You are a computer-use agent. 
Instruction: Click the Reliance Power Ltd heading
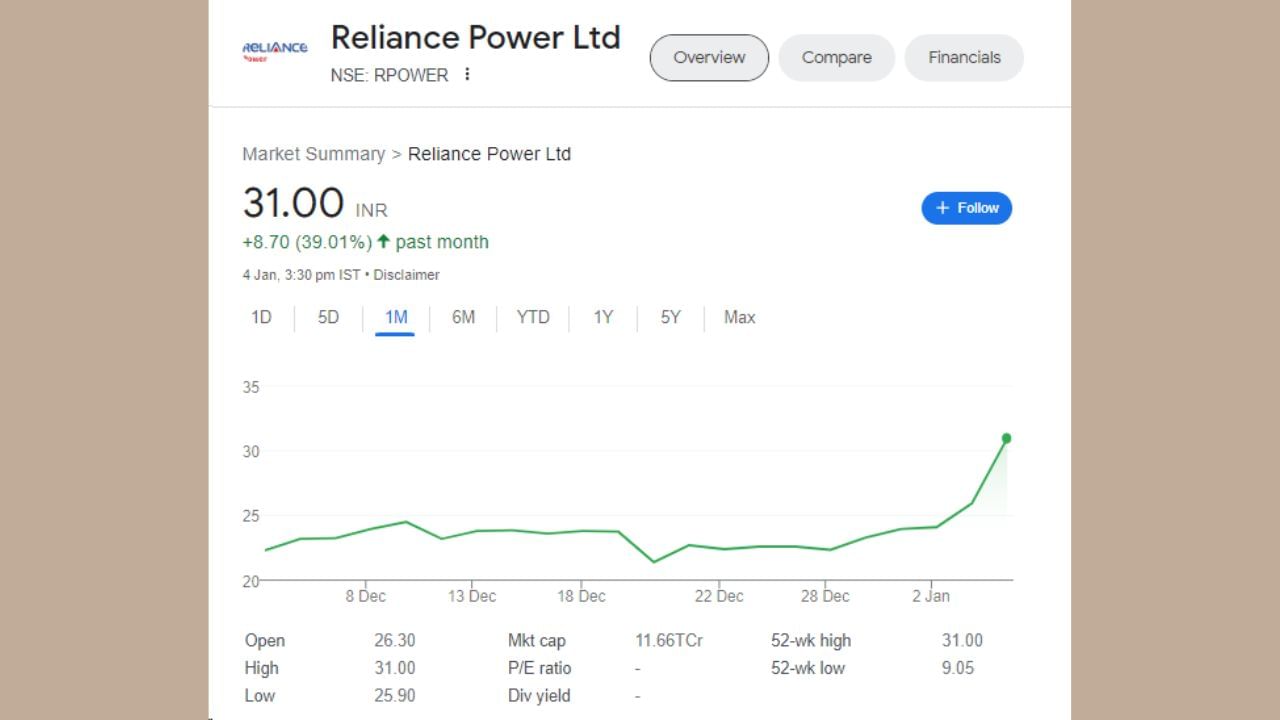pos(476,38)
